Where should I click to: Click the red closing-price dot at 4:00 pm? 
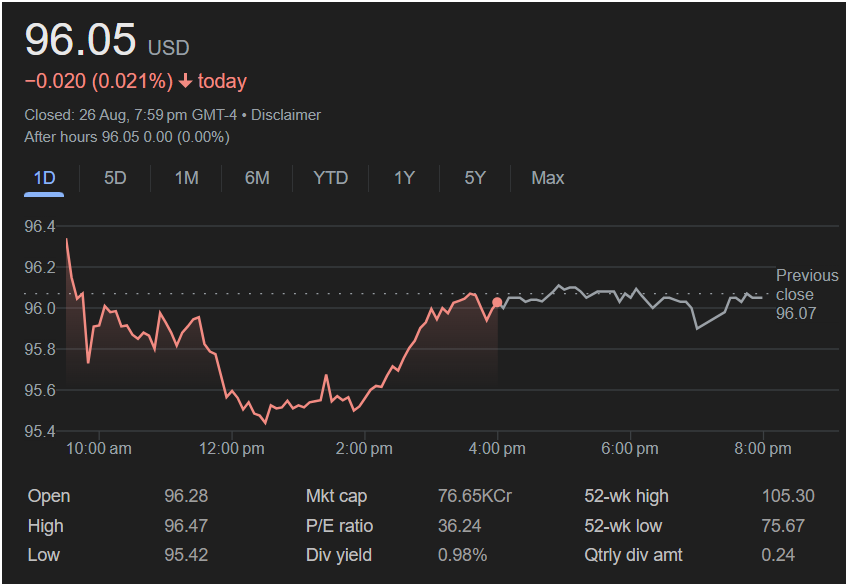(x=497, y=302)
